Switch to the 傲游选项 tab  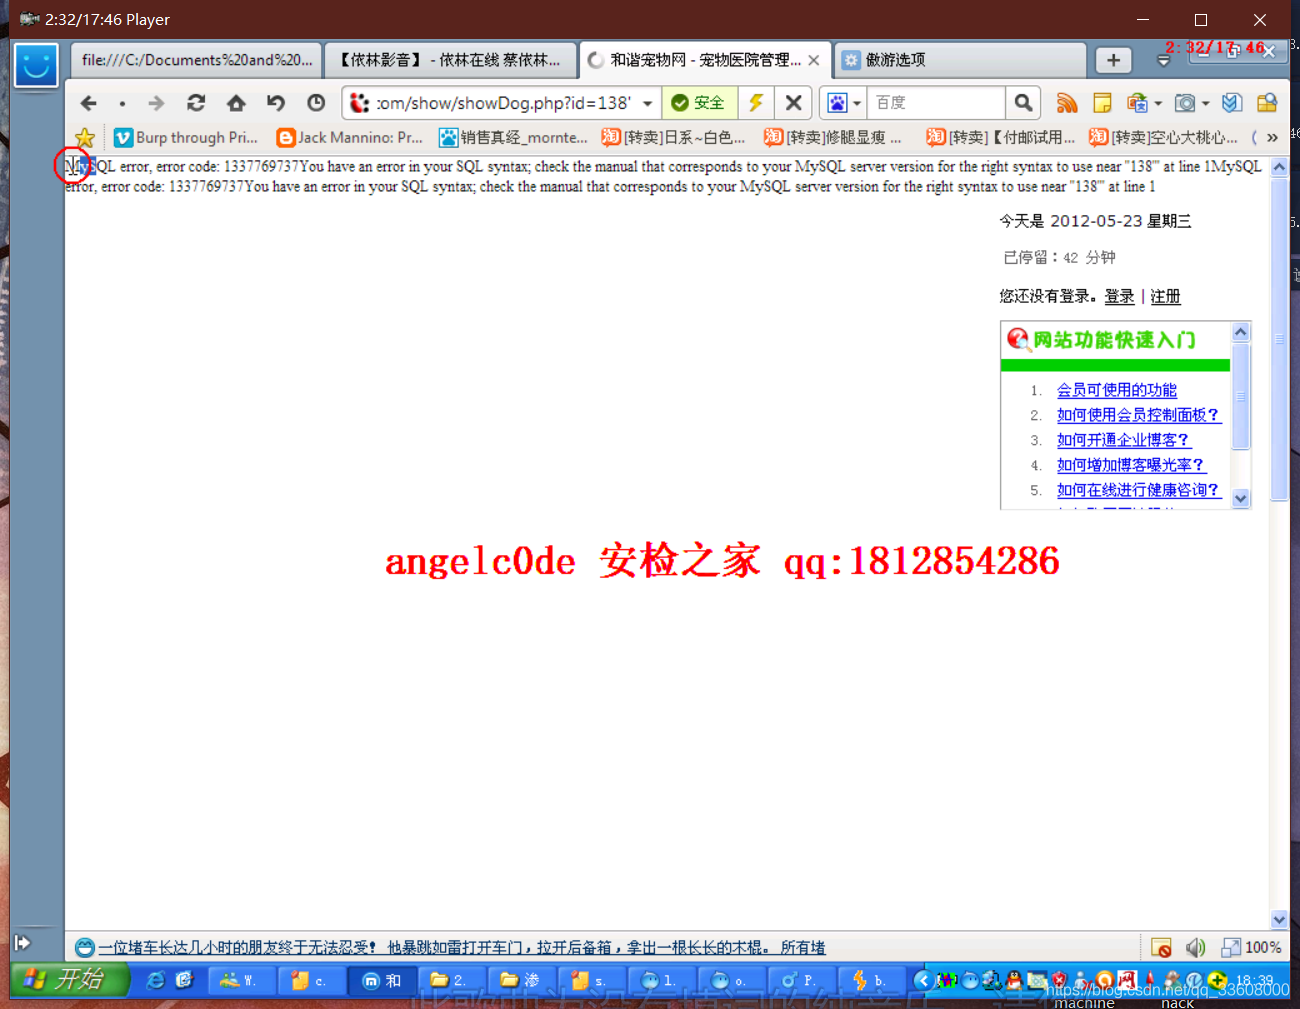(960, 60)
